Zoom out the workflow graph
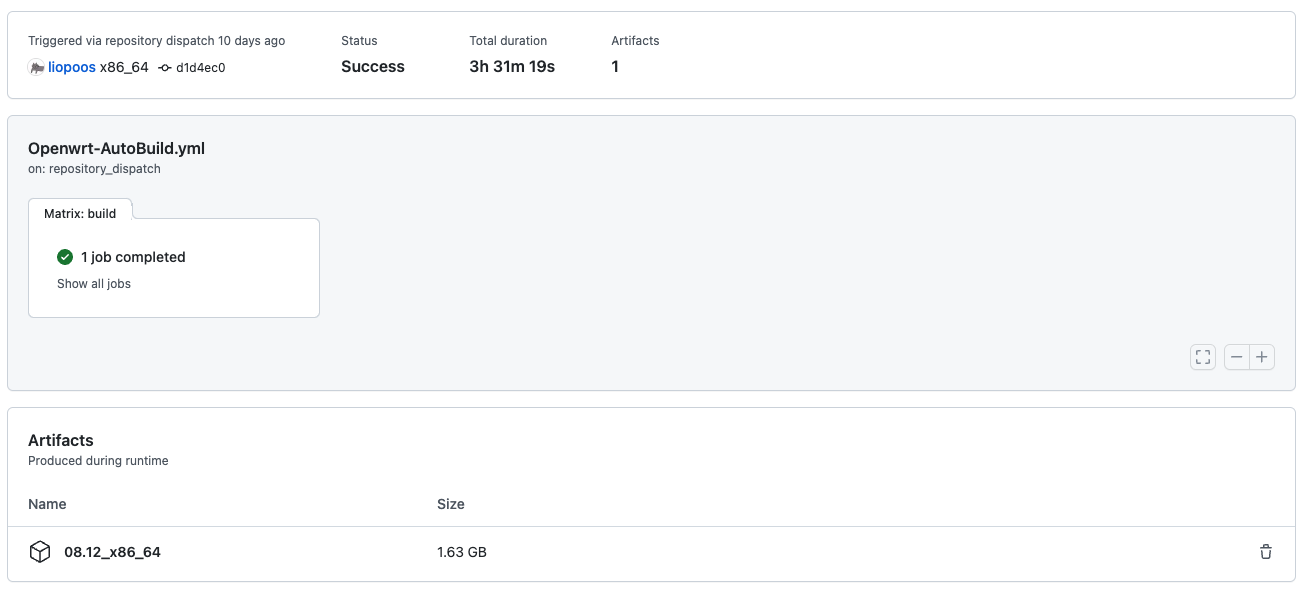The width and height of the screenshot is (1302, 589). tap(1237, 357)
